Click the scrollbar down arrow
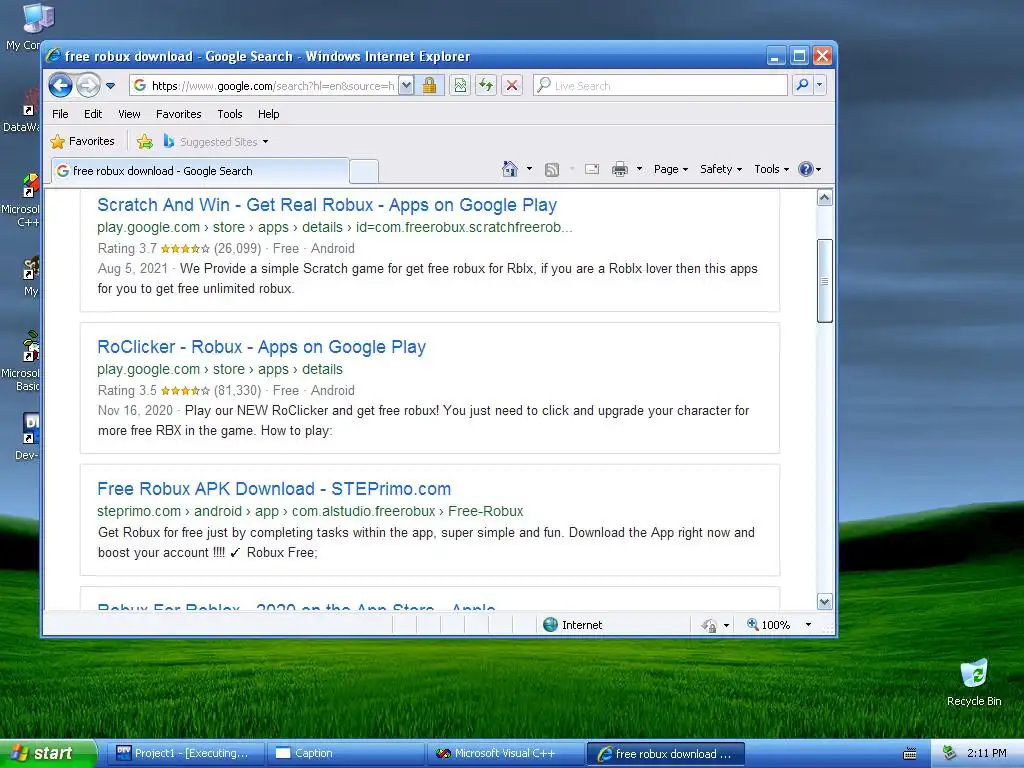Image resolution: width=1024 pixels, height=768 pixels. (x=825, y=602)
